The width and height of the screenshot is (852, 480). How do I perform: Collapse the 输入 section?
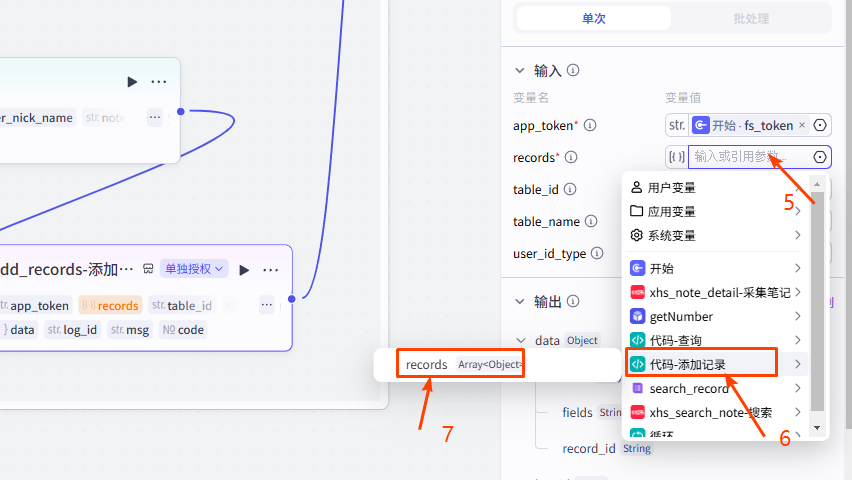click(x=519, y=71)
